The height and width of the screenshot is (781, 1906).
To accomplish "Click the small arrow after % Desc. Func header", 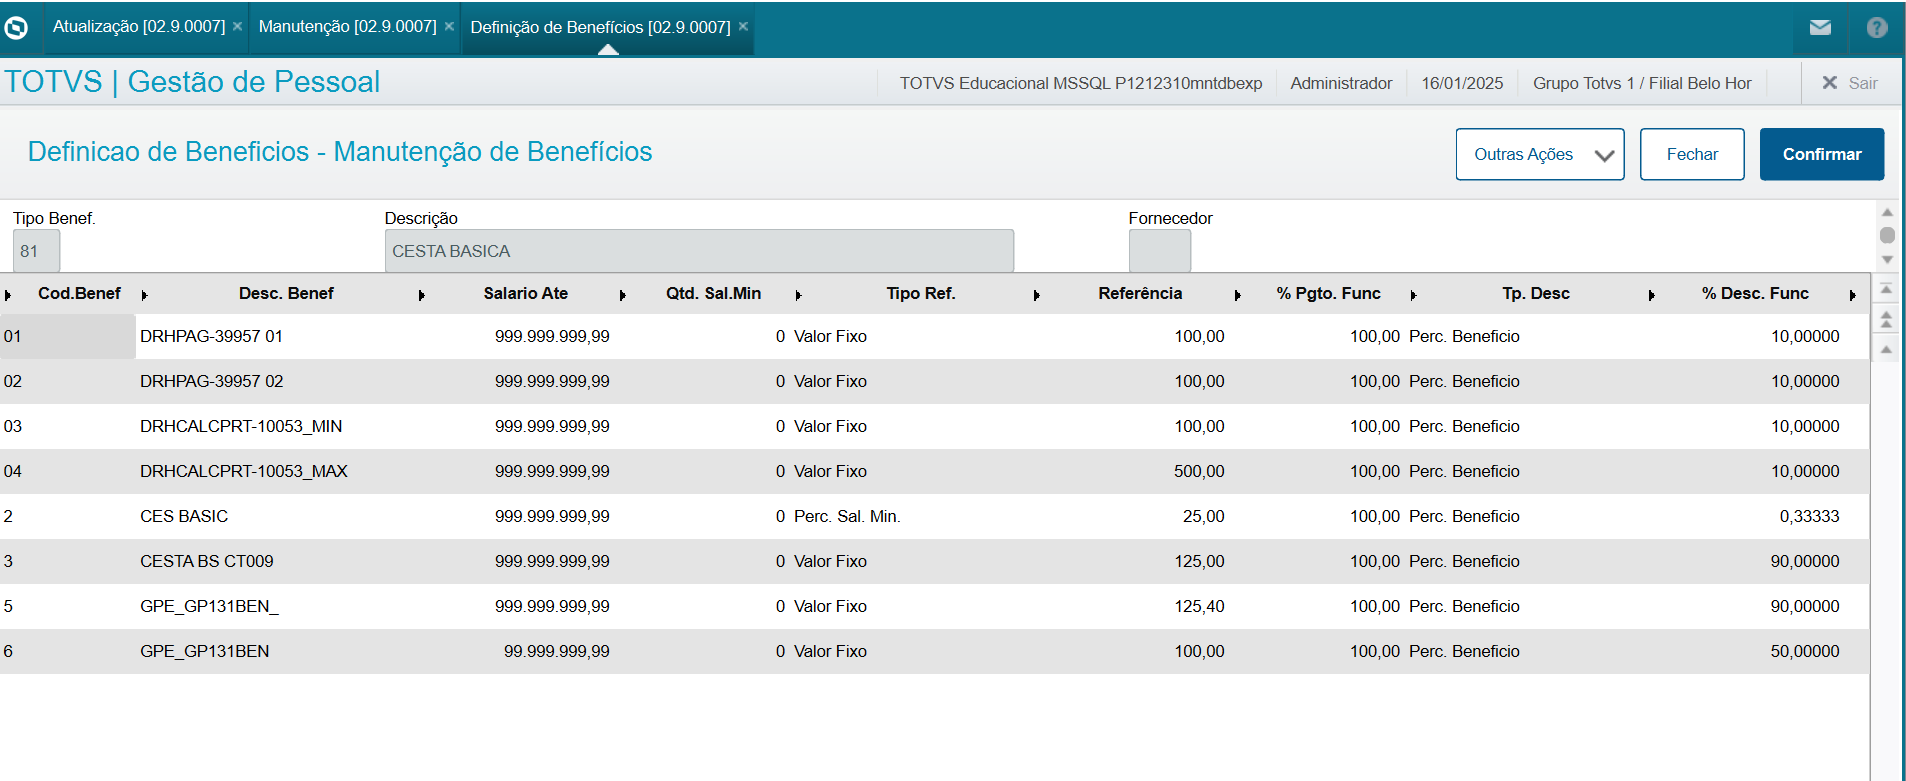I will coord(1853,295).
